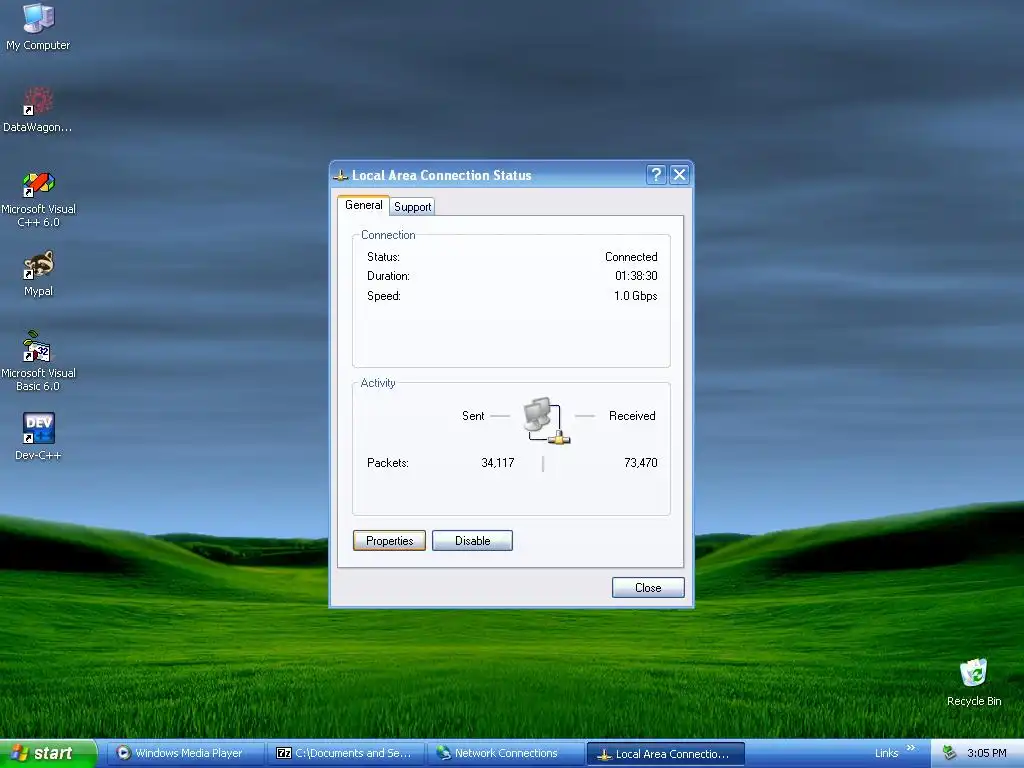
Task: Click the Sent label in Activity
Action: point(473,416)
